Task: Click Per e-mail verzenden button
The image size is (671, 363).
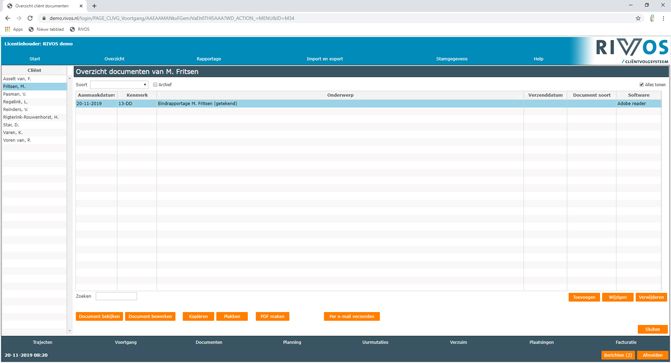Action: (x=352, y=316)
